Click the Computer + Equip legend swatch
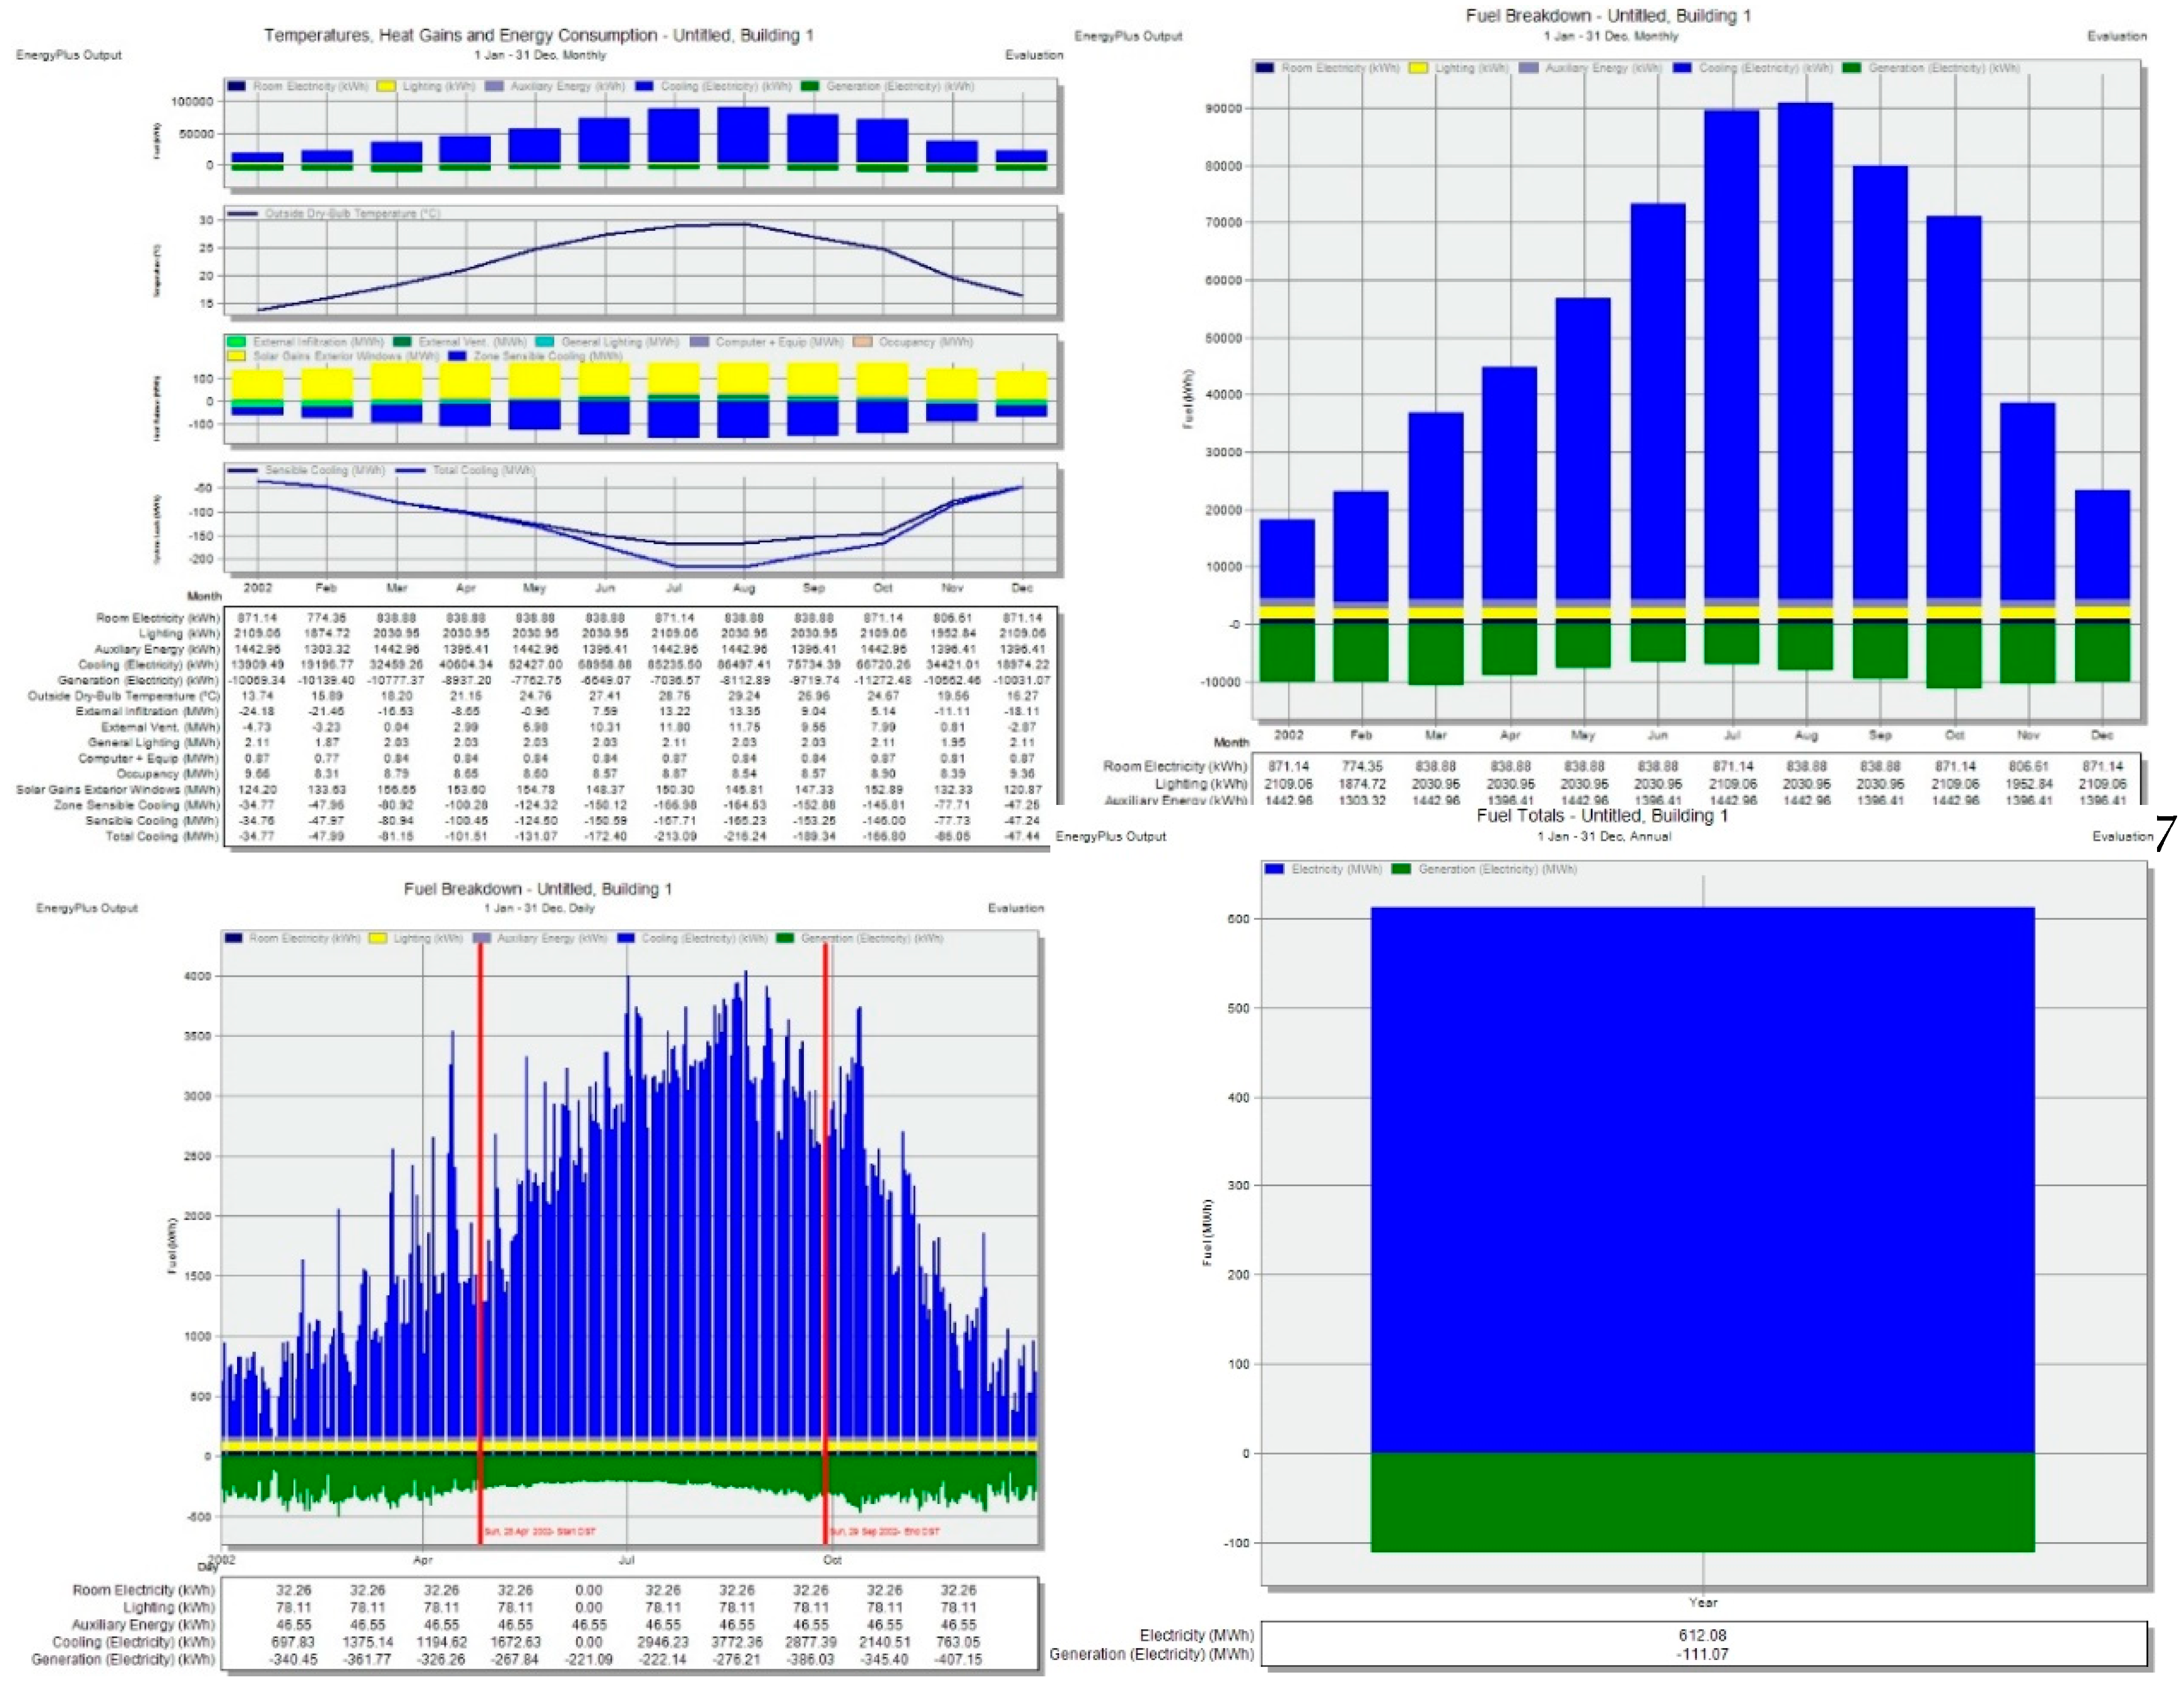 699,342
